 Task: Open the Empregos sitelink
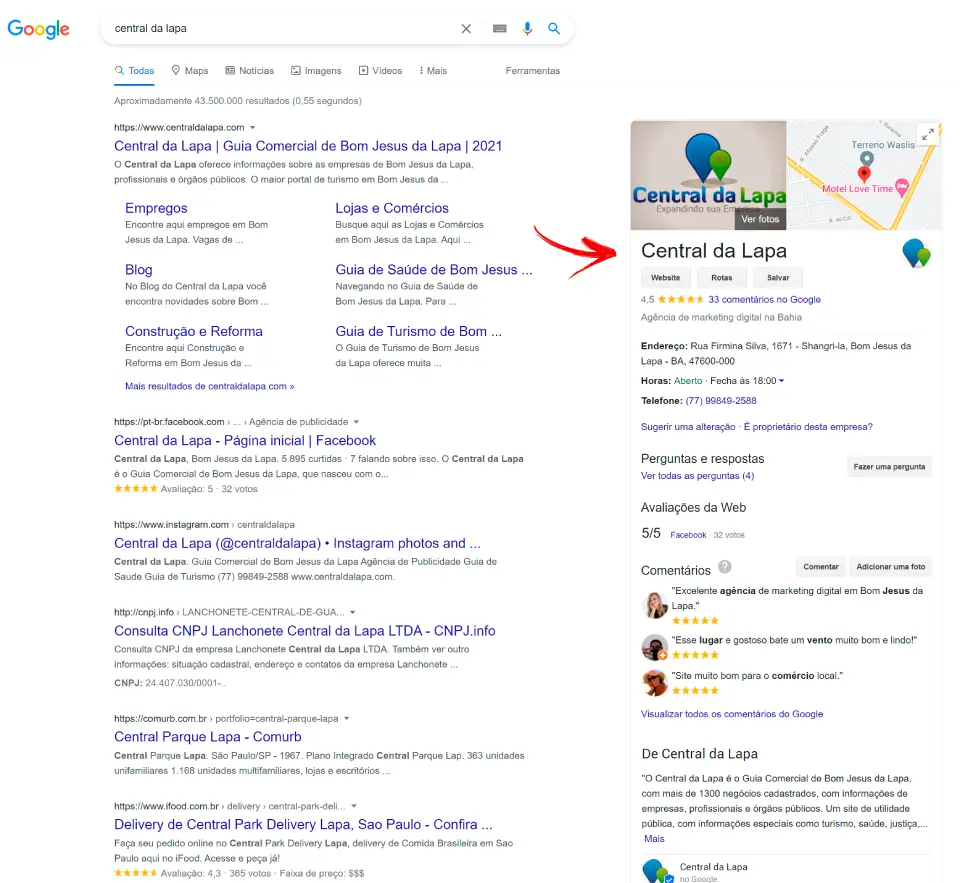point(156,208)
